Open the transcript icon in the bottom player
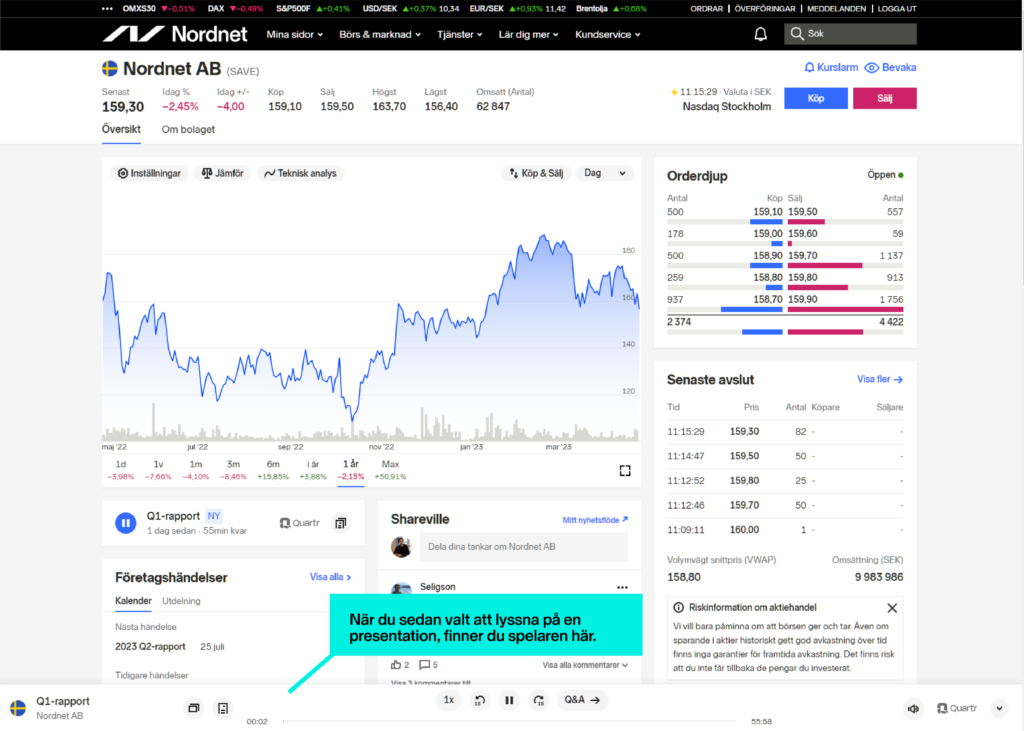Image resolution: width=1024 pixels, height=731 pixels. point(223,708)
